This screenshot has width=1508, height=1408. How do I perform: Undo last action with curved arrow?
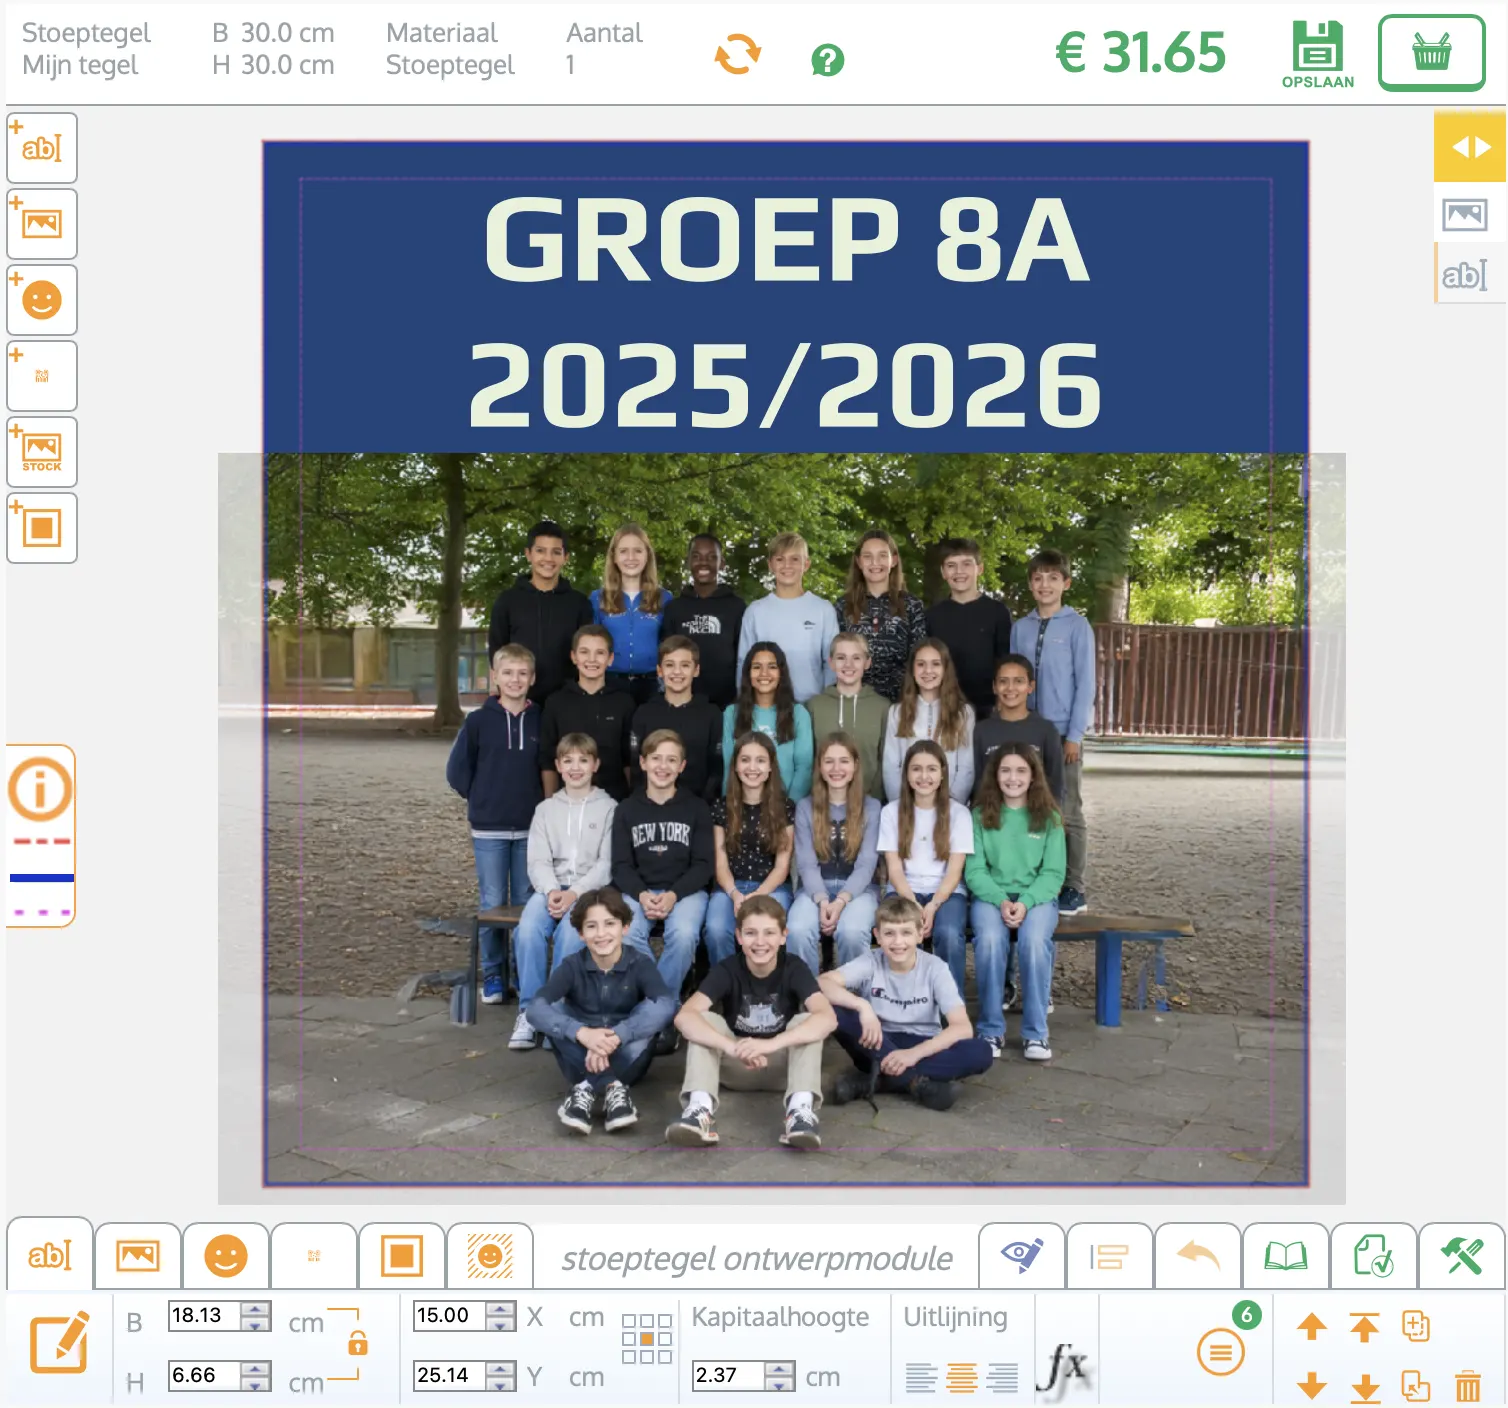[1198, 1256]
